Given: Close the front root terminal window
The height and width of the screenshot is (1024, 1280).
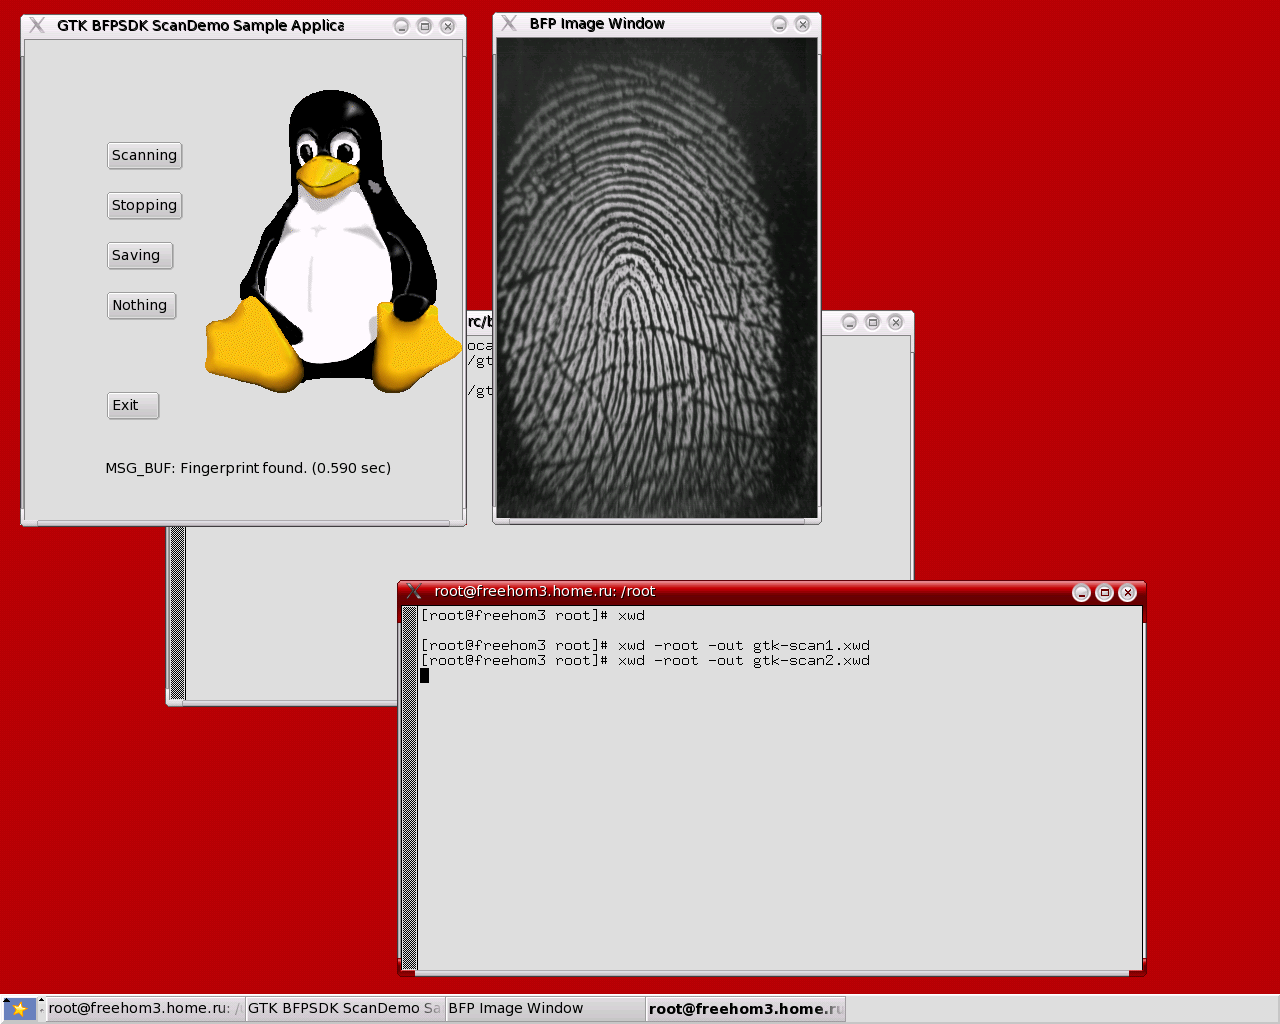Looking at the screenshot, I should tap(1127, 593).
